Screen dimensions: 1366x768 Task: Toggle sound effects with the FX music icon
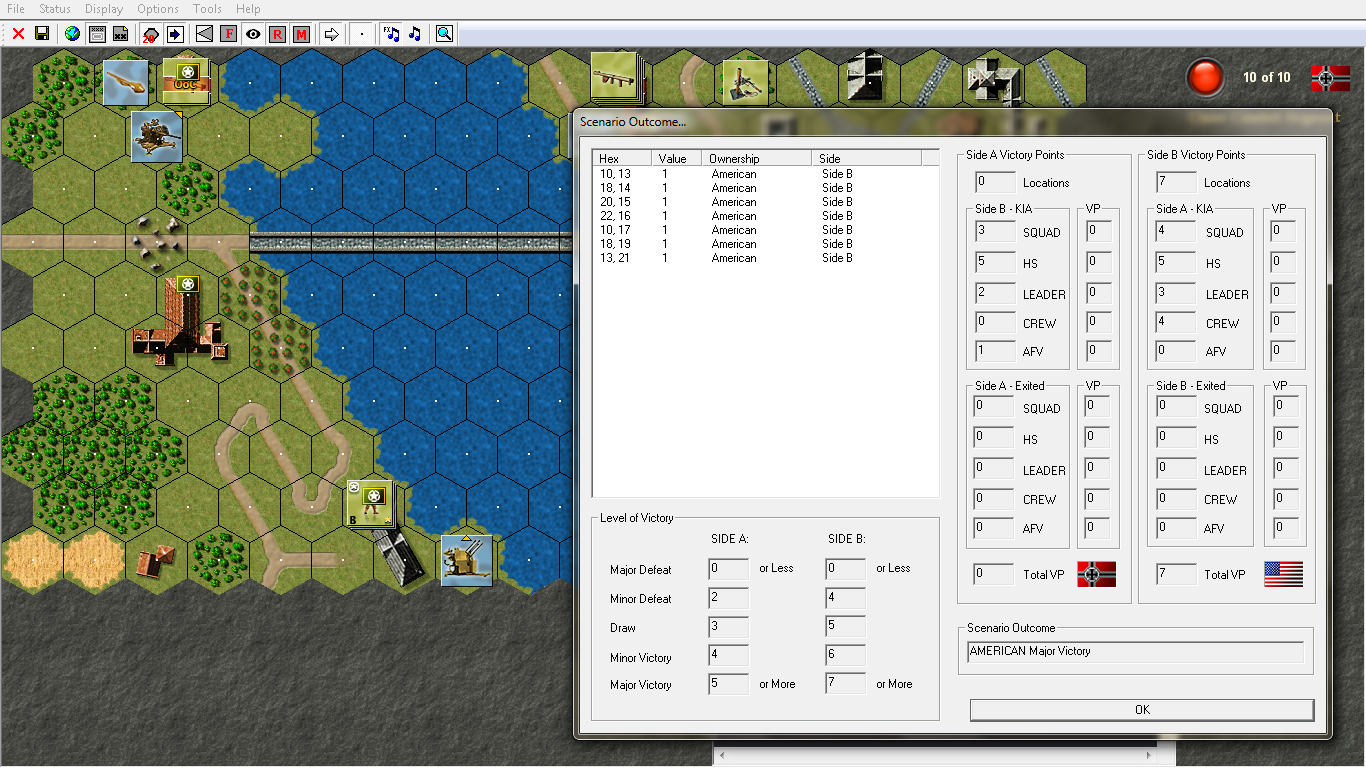391,34
